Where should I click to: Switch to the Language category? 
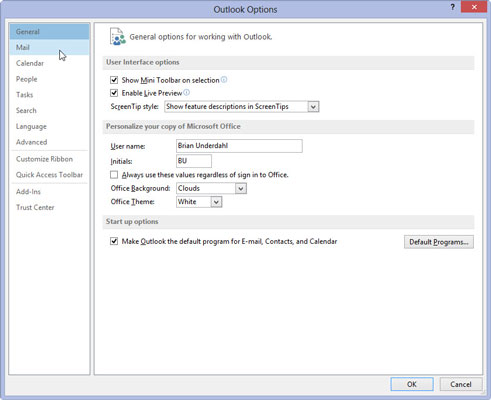click(49, 126)
